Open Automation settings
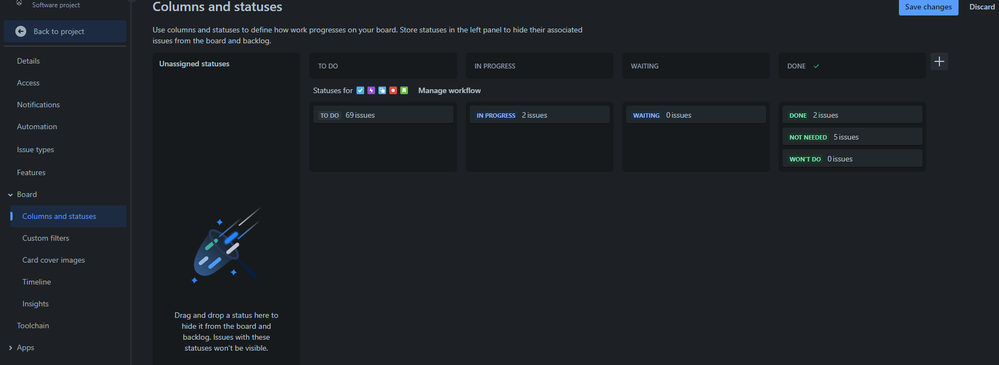Viewport: 999px width, 365px height. (x=37, y=127)
